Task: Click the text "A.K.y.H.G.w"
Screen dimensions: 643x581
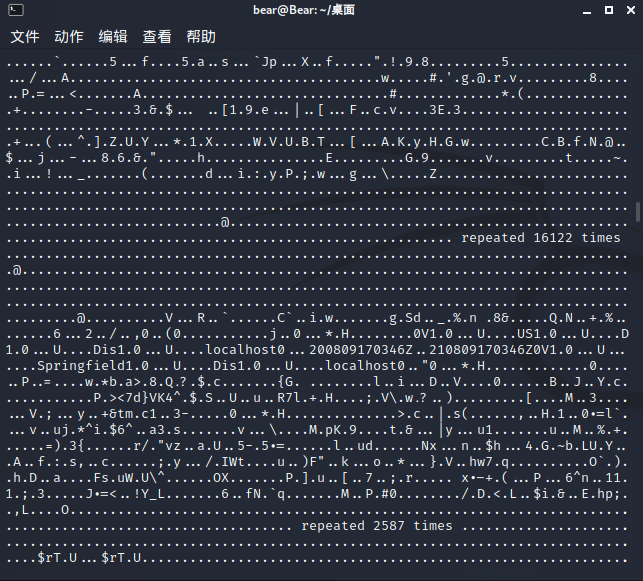Action: click(425, 142)
